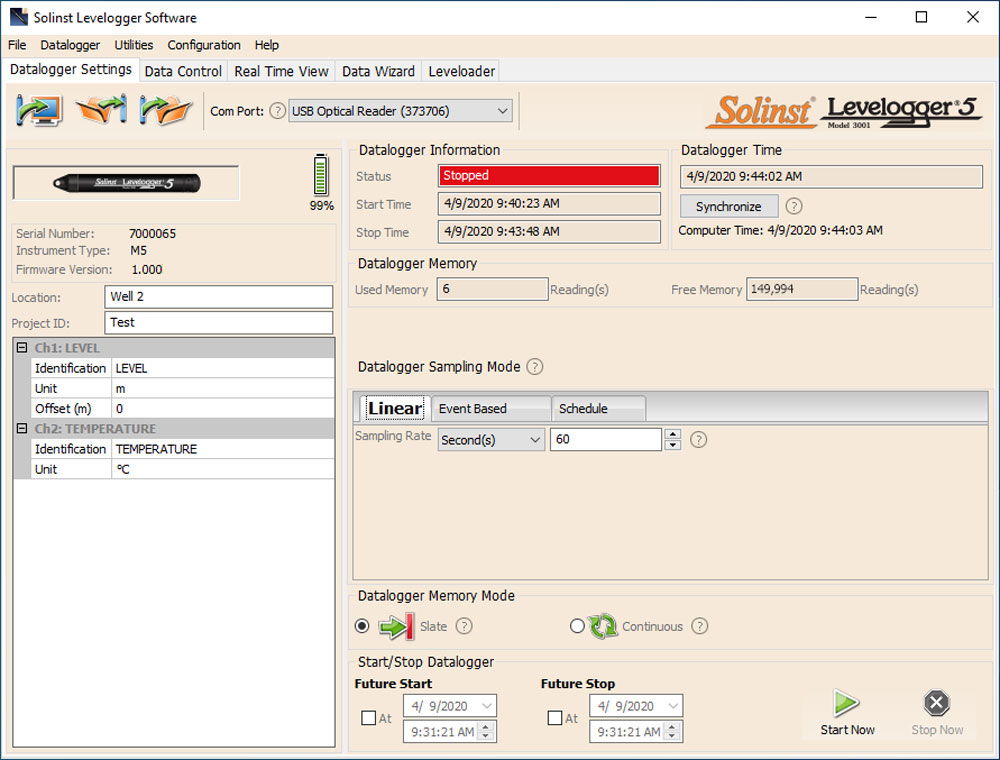Open the Datalogger menu
This screenshot has width=1000, height=760.
click(70, 45)
